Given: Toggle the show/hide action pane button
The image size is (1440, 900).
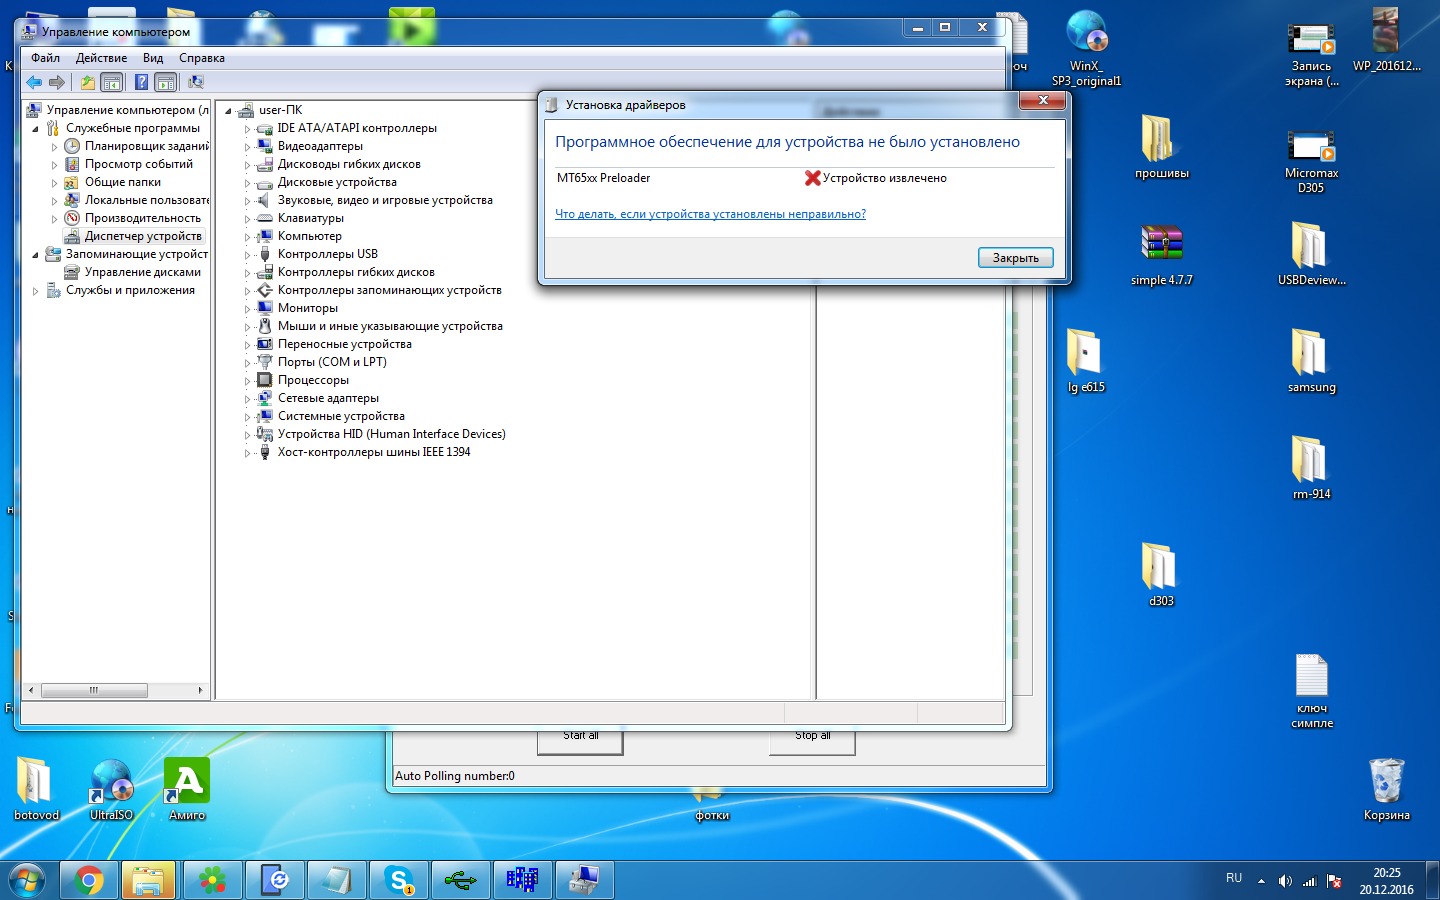Looking at the screenshot, I should 166,82.
